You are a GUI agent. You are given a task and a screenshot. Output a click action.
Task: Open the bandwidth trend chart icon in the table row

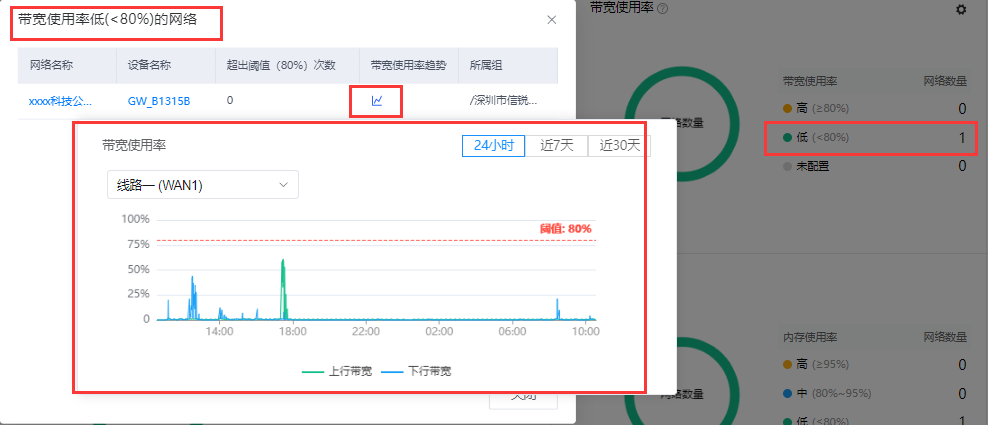[377, 100]
